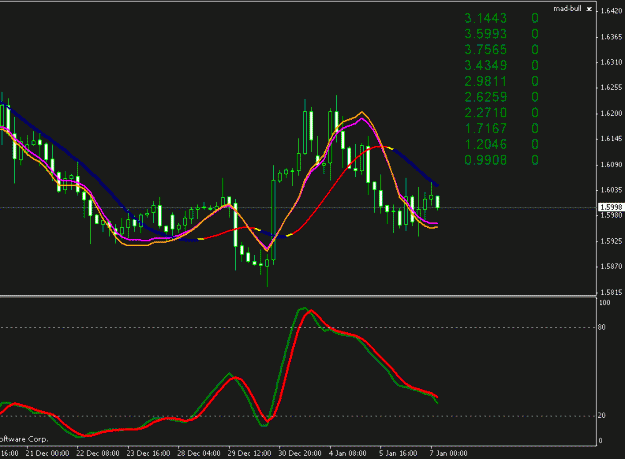Select the 2.6259 value in the readout

click(x=485, y=97)
